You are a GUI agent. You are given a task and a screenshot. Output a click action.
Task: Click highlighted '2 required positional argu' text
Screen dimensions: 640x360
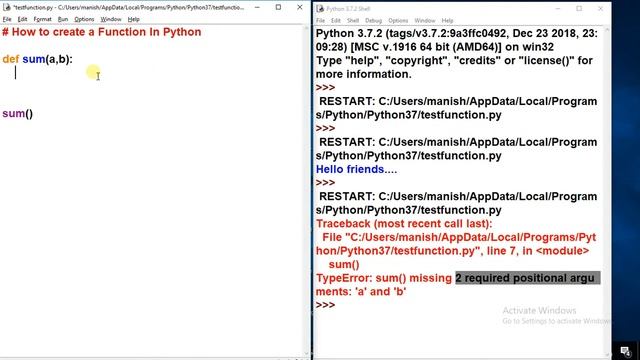pyautogui.click(x=527, y=278)
